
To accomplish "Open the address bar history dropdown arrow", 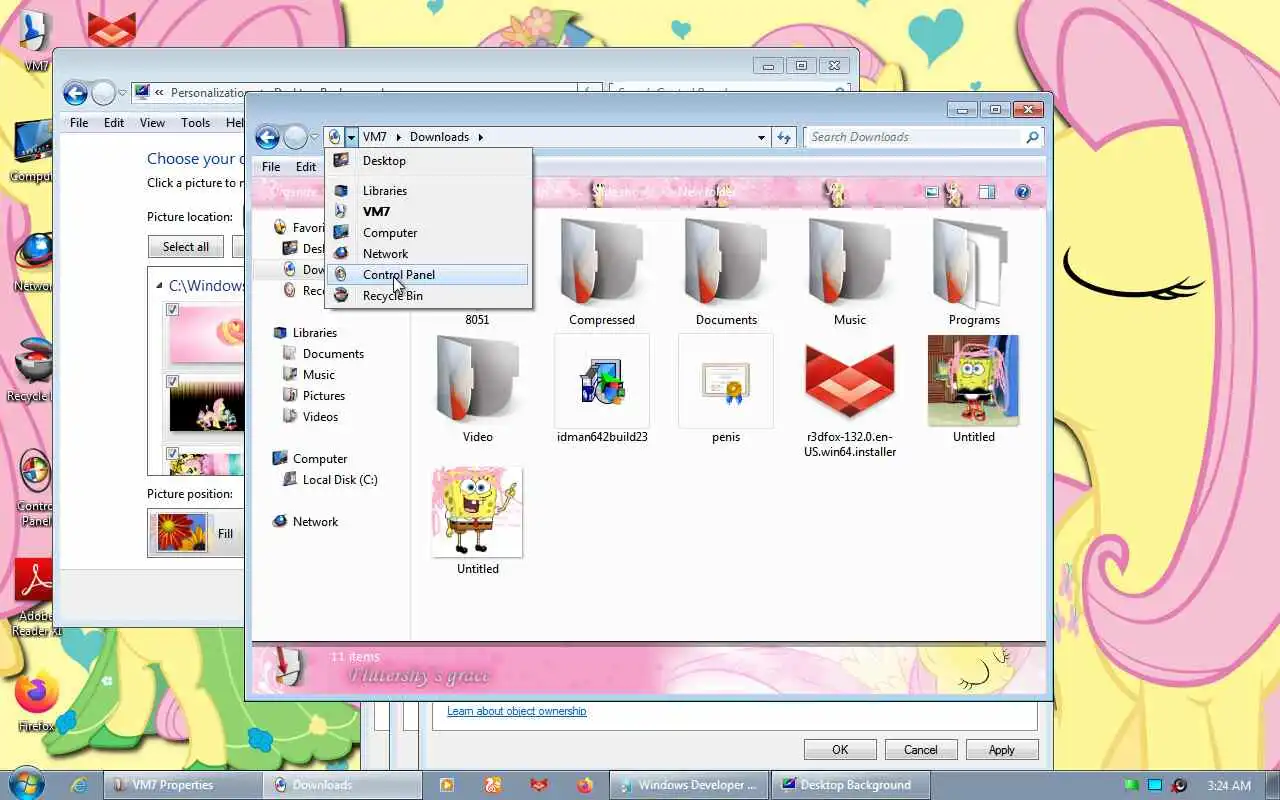I will [x=762, y=137].
